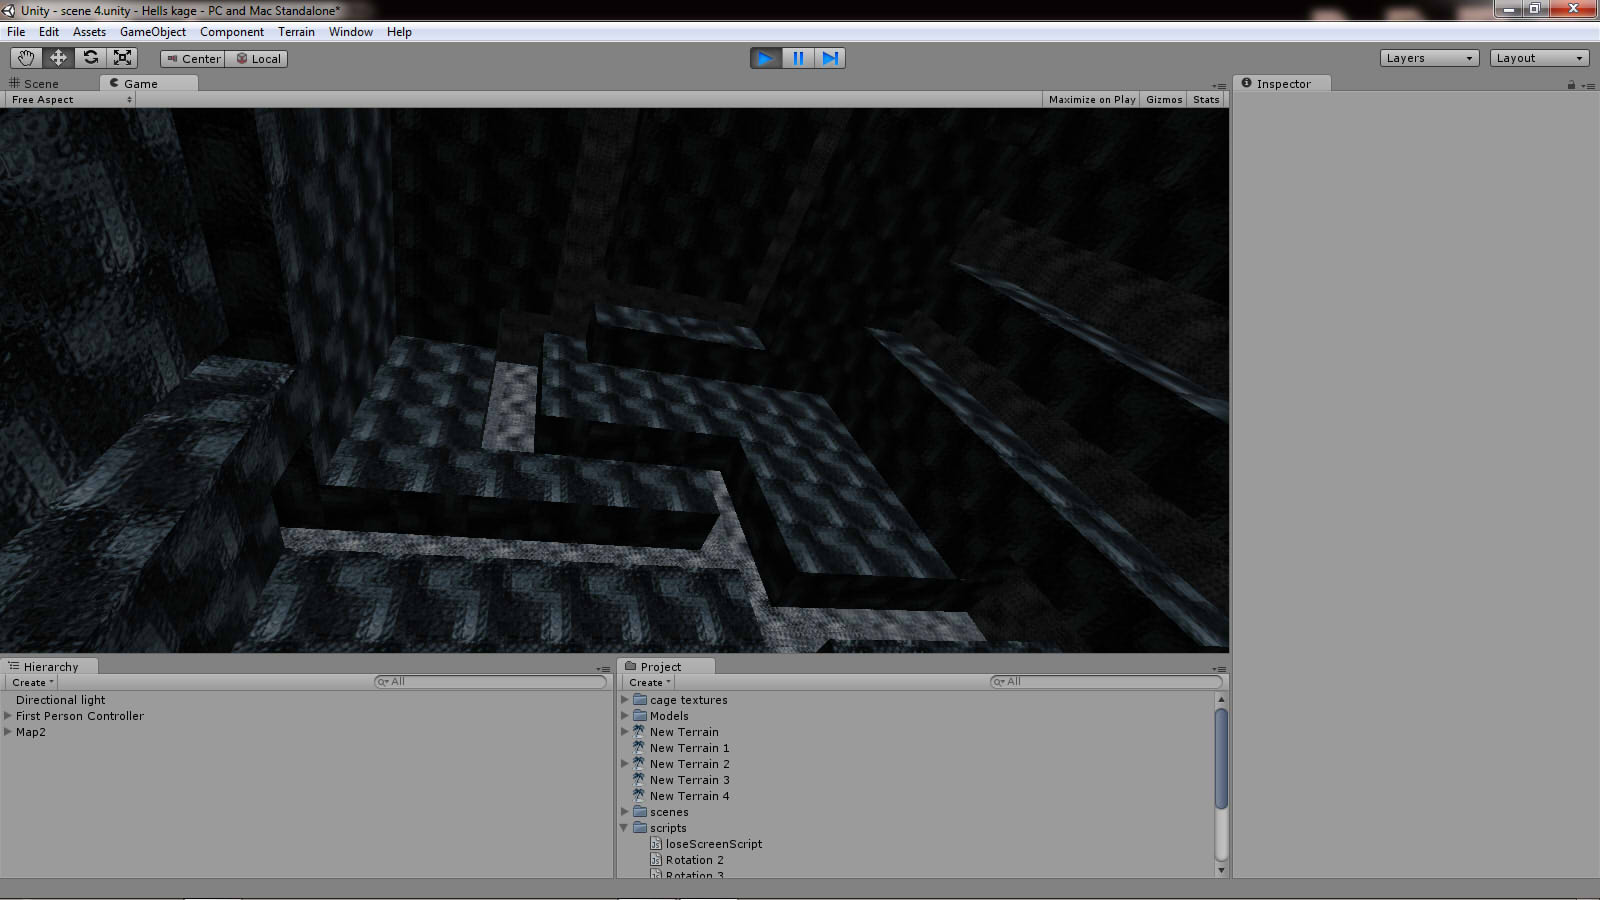The width and height of the screenshot is (1600, 900).
Task: Open Project Create dropdown
Action: 650,682
